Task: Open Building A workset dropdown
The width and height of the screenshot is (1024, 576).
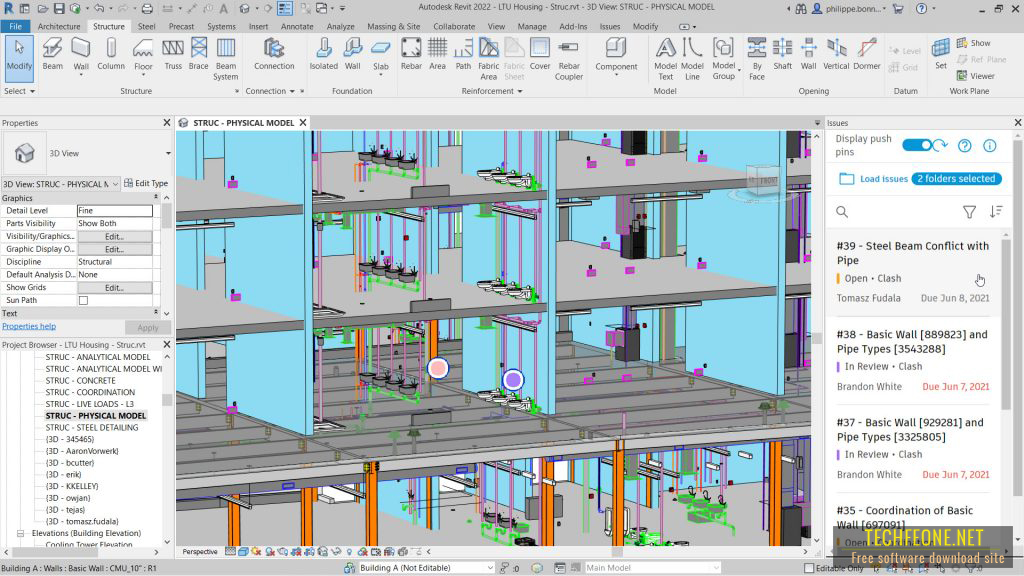Action: [490, 568]
